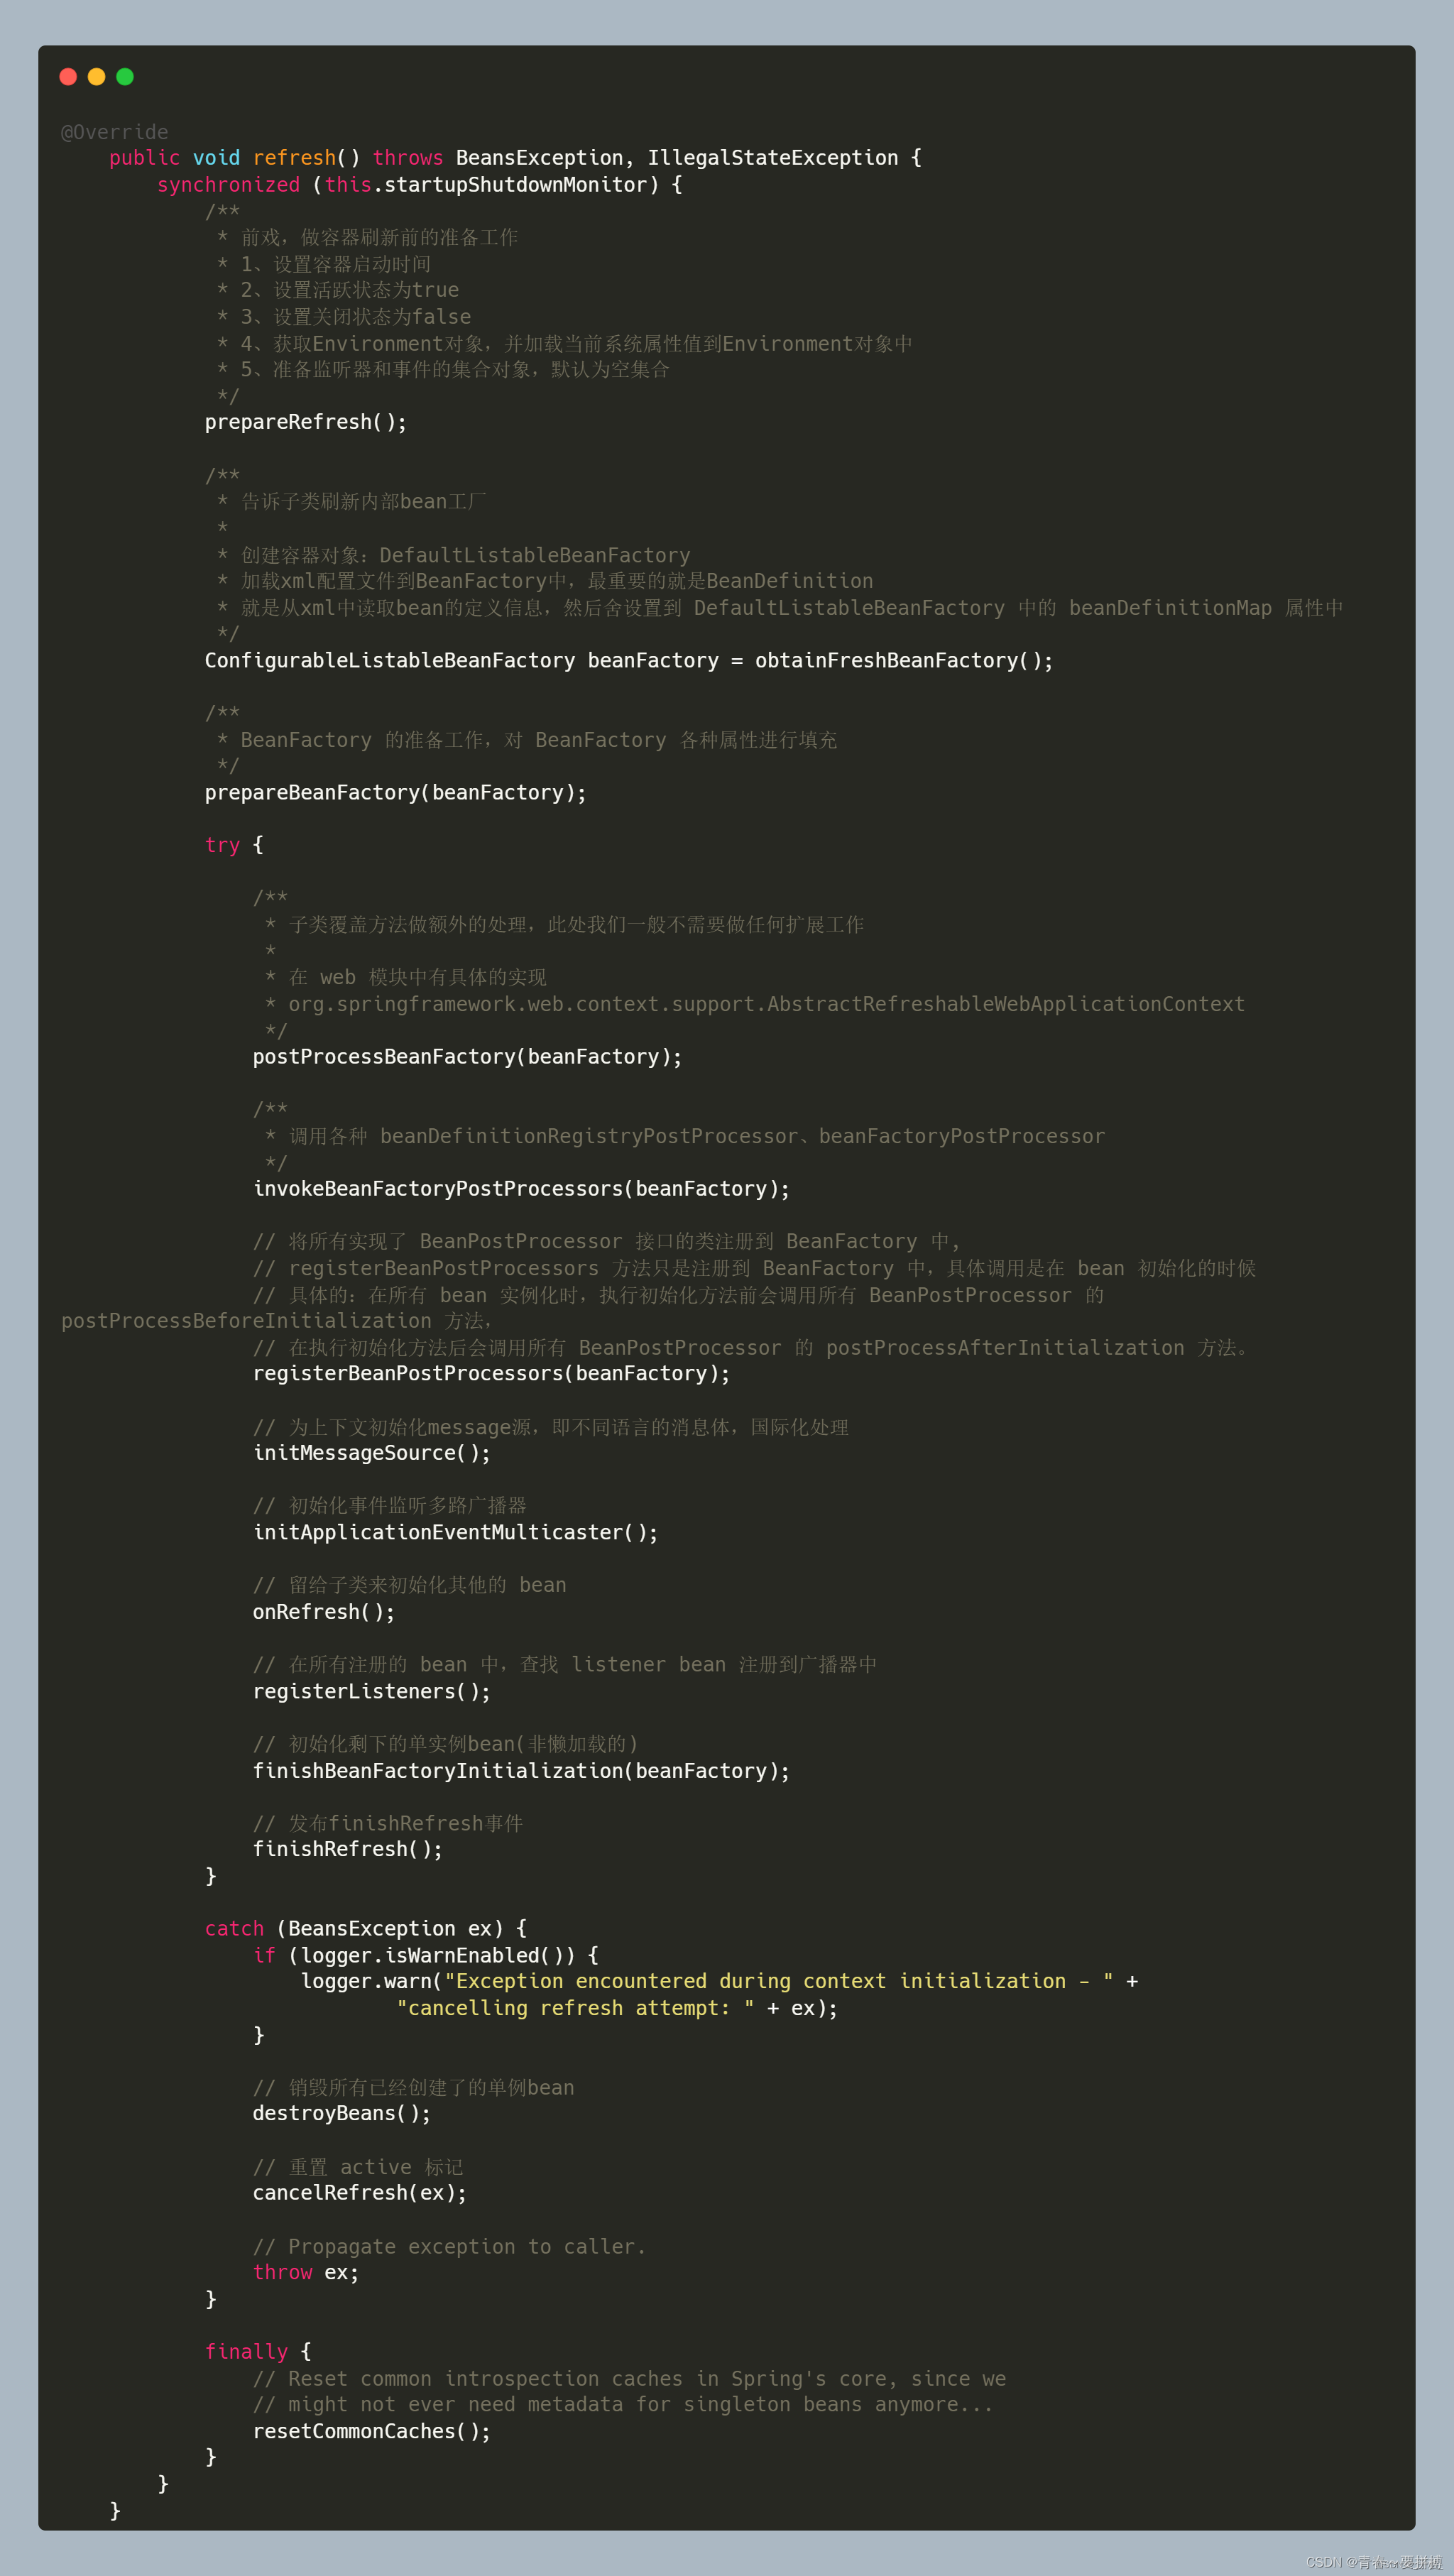Click the @Override annotation
This screenshot has width=1454, height=2576.
pyautogui.click(x=114, y=132)
